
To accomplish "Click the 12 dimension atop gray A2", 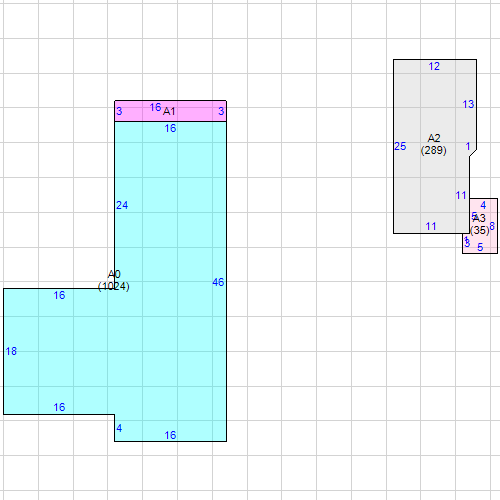I will coord(434,66).
